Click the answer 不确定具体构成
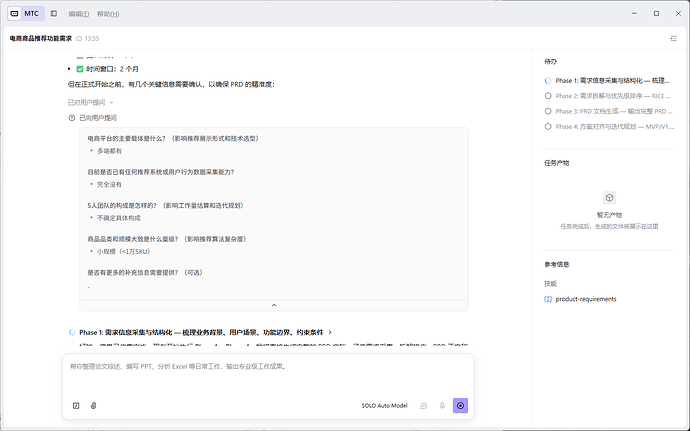The width and height of the screenshot is (690, 431). coord(118,218)
